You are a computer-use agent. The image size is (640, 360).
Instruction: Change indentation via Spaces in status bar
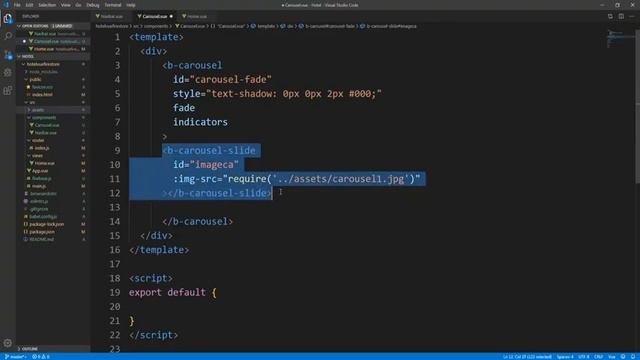[565, 357]
